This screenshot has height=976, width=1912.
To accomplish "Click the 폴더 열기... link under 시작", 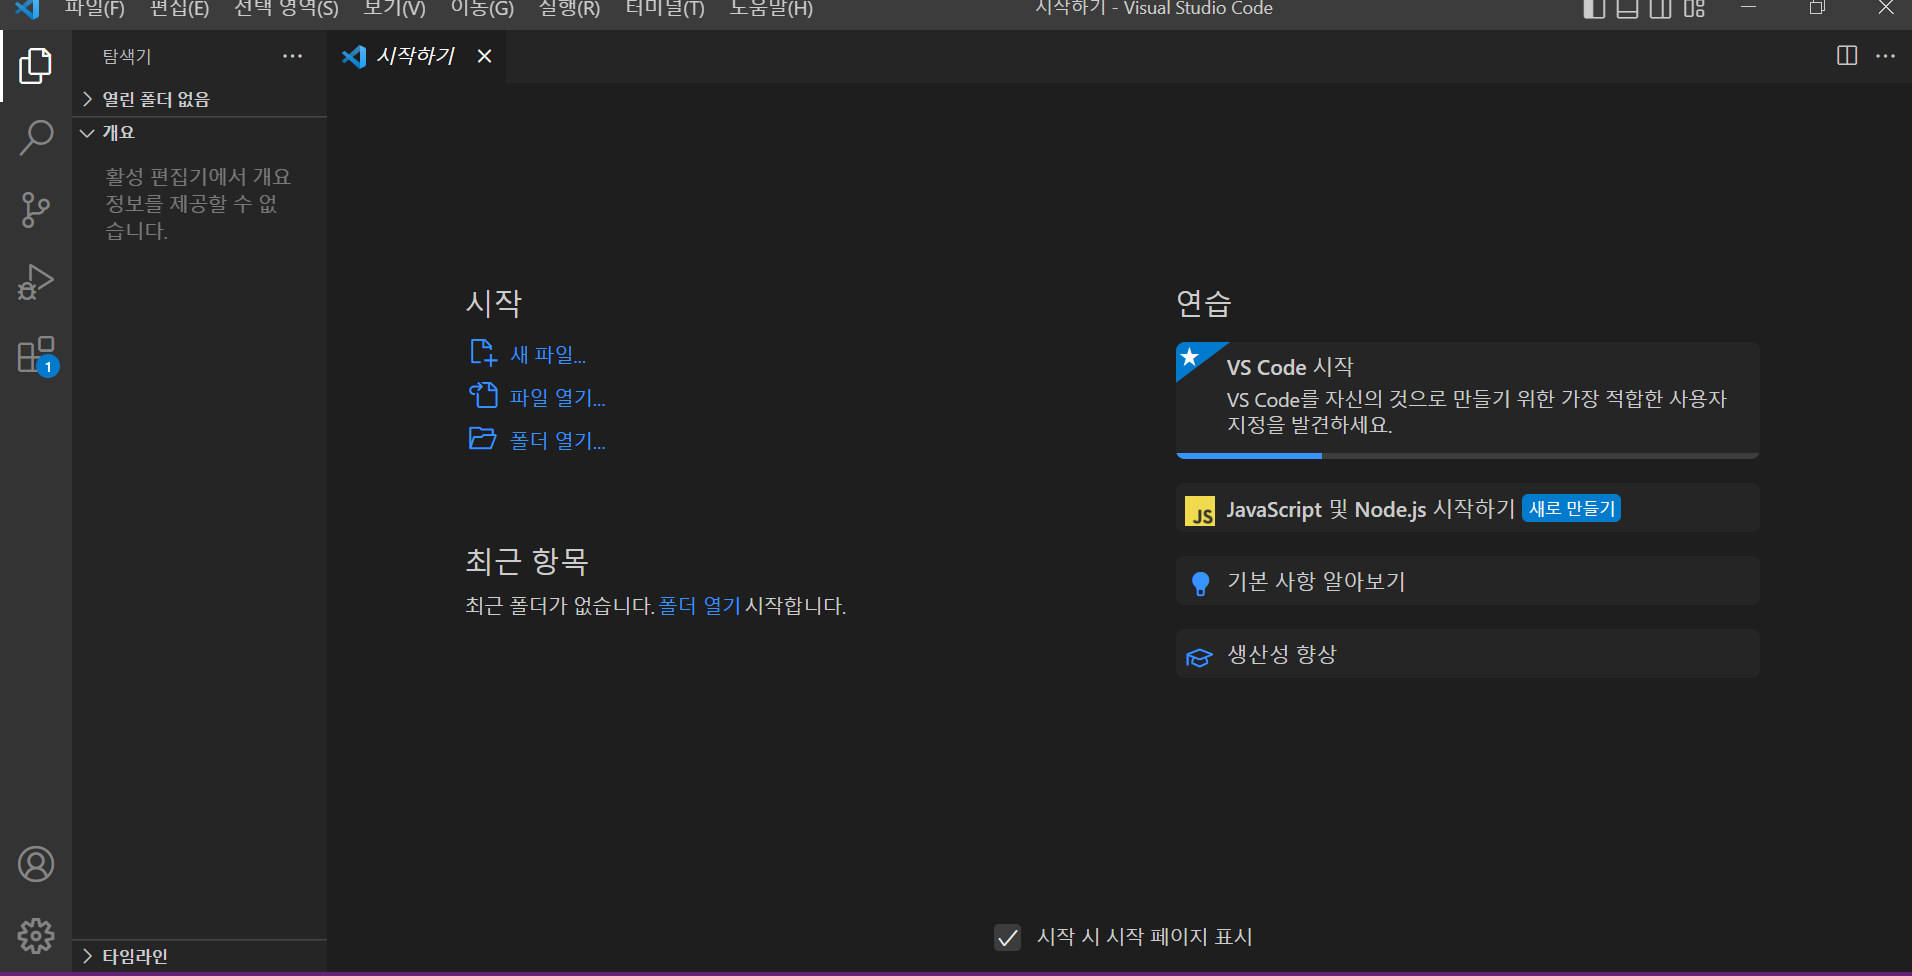I will (x=558, y=440).
